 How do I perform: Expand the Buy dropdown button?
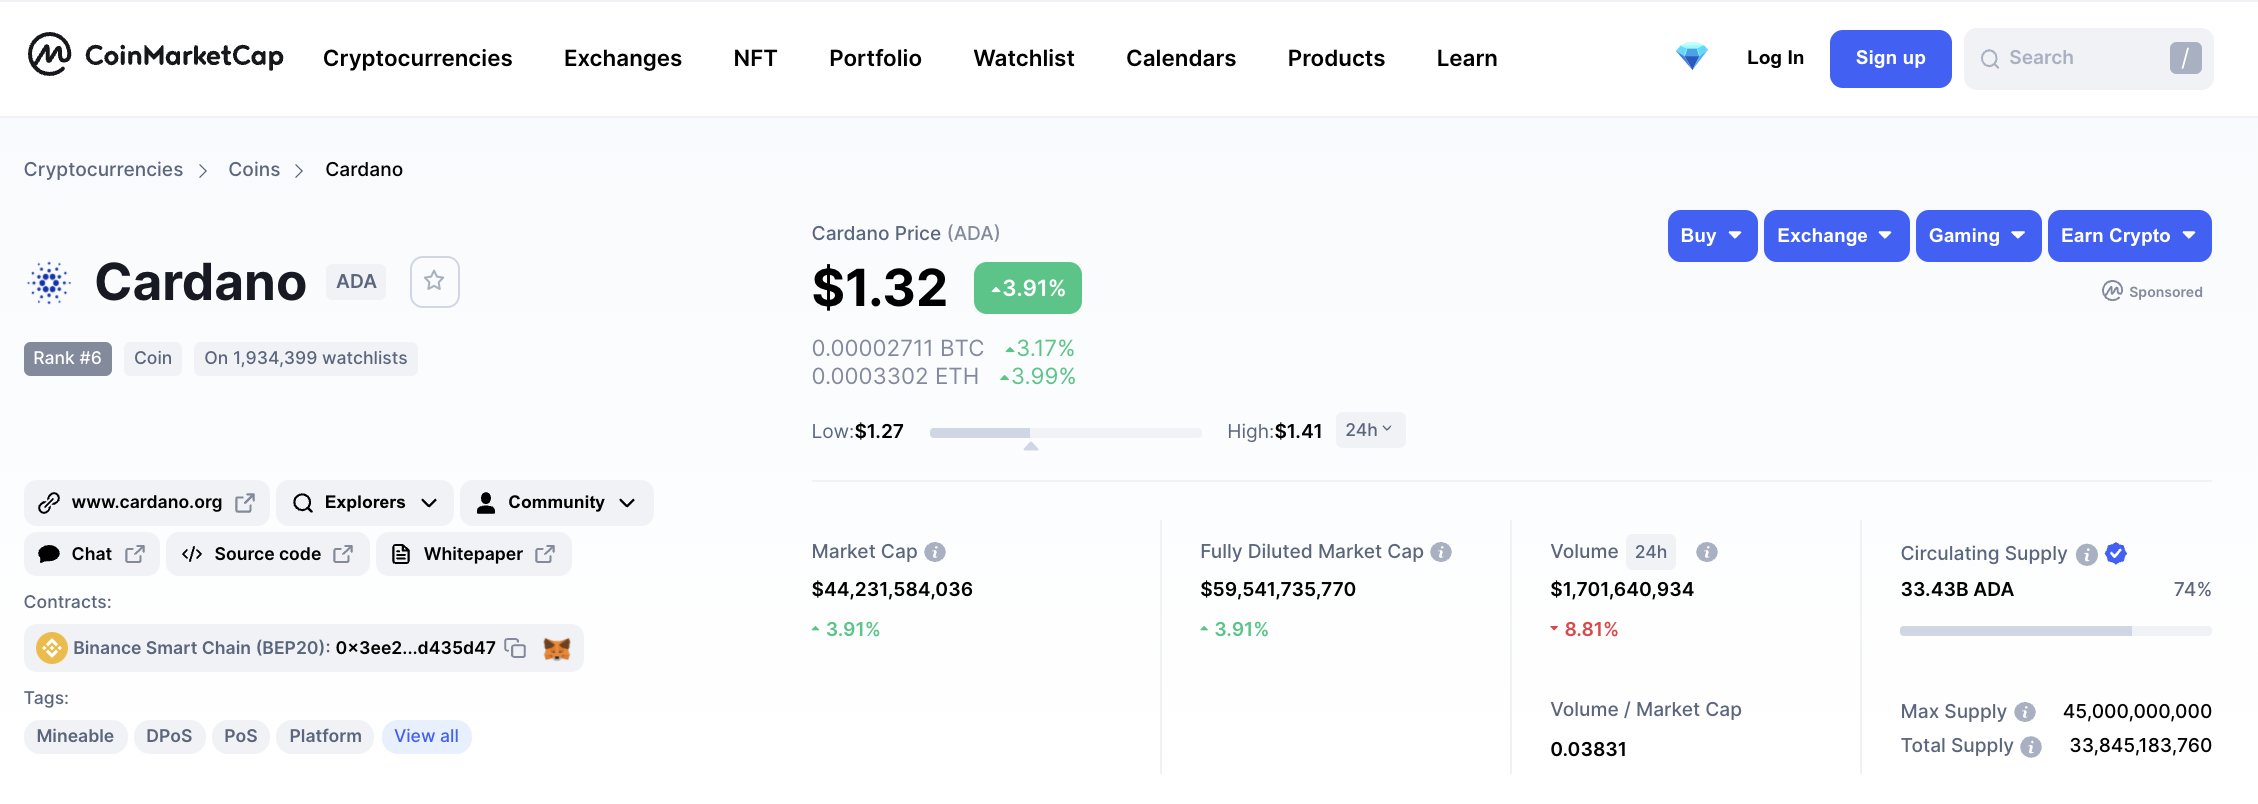coord(1711,236)
